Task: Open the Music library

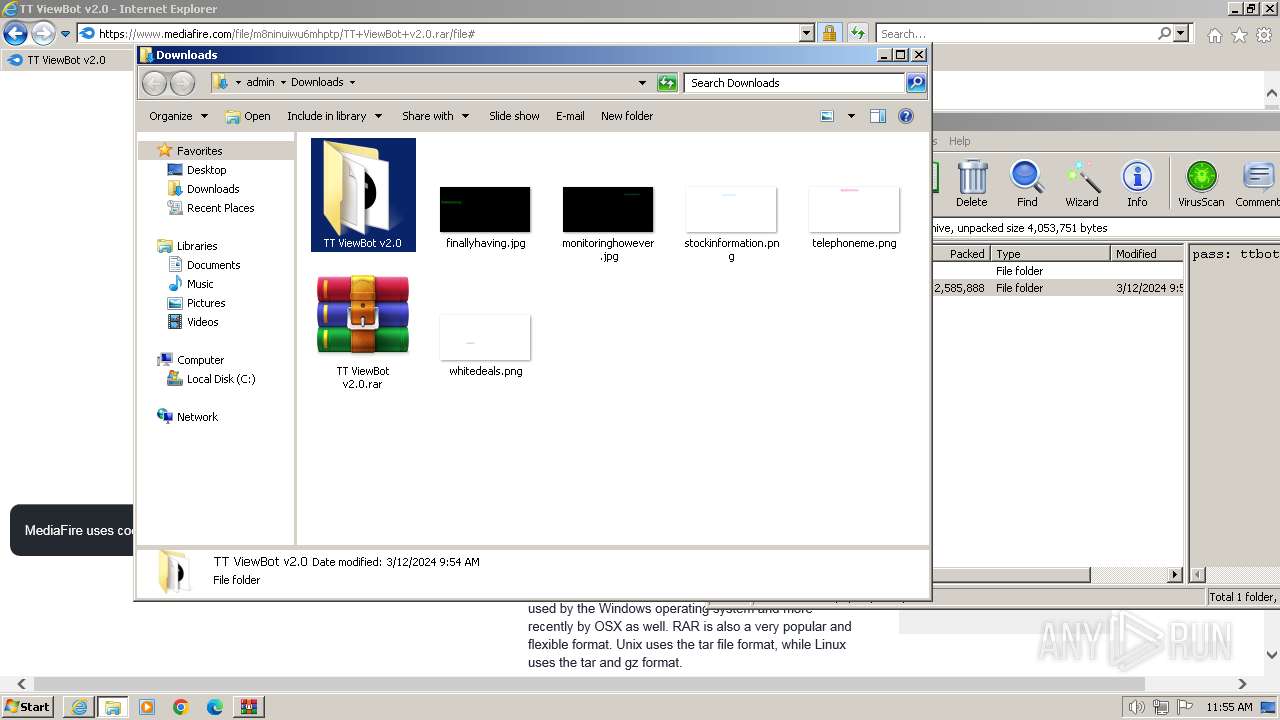Action: 200,284
